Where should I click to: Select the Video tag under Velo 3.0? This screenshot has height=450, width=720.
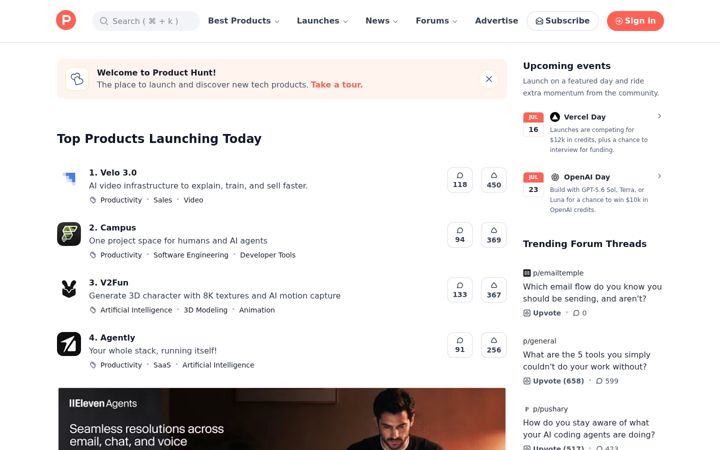click(x=193, y=200)
